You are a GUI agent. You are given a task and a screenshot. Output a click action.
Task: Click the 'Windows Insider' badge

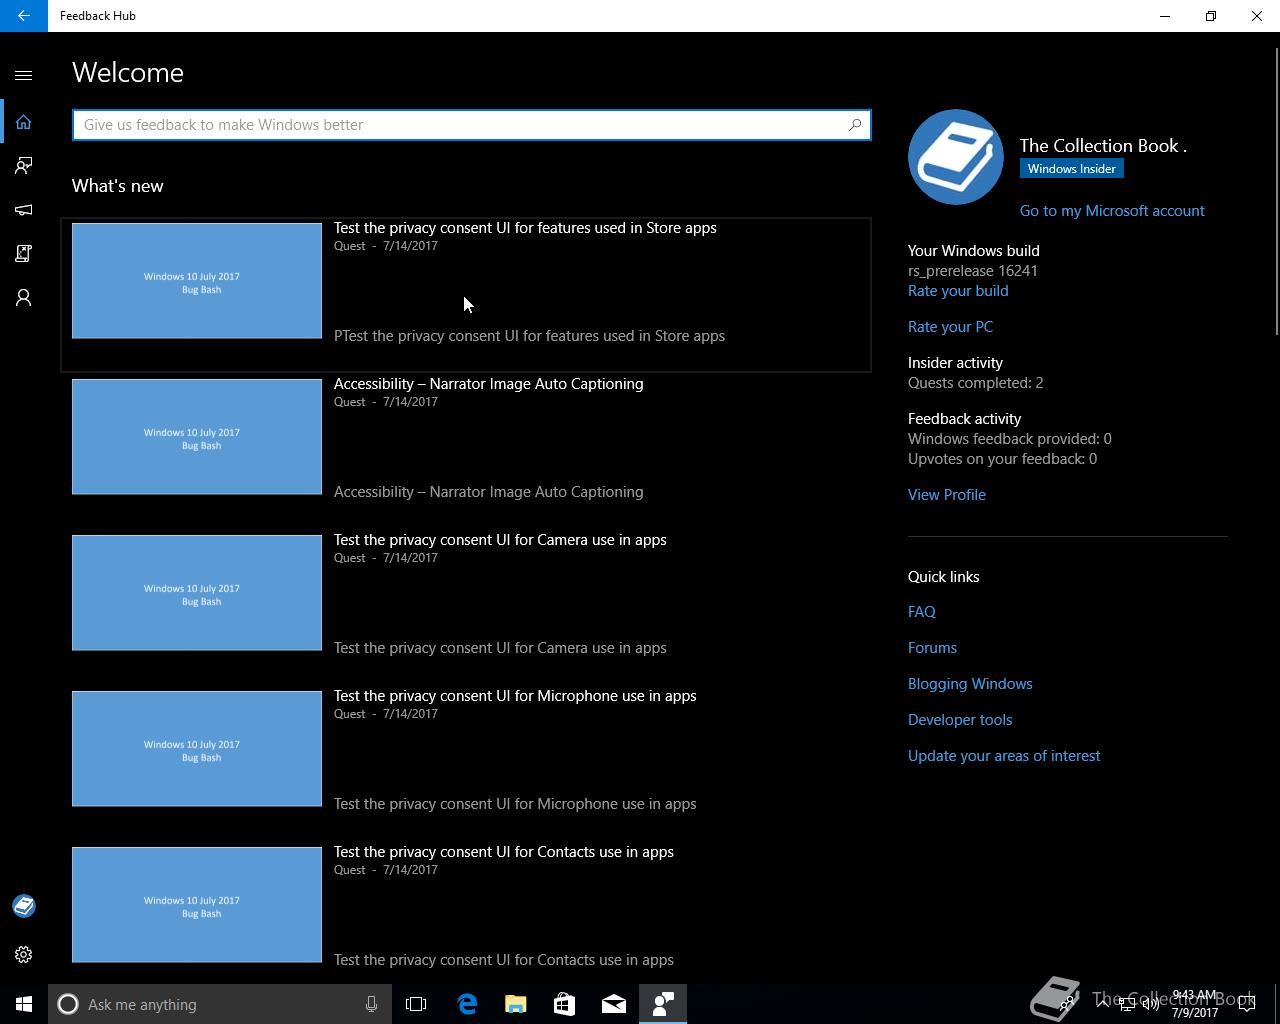(1072, 169)
